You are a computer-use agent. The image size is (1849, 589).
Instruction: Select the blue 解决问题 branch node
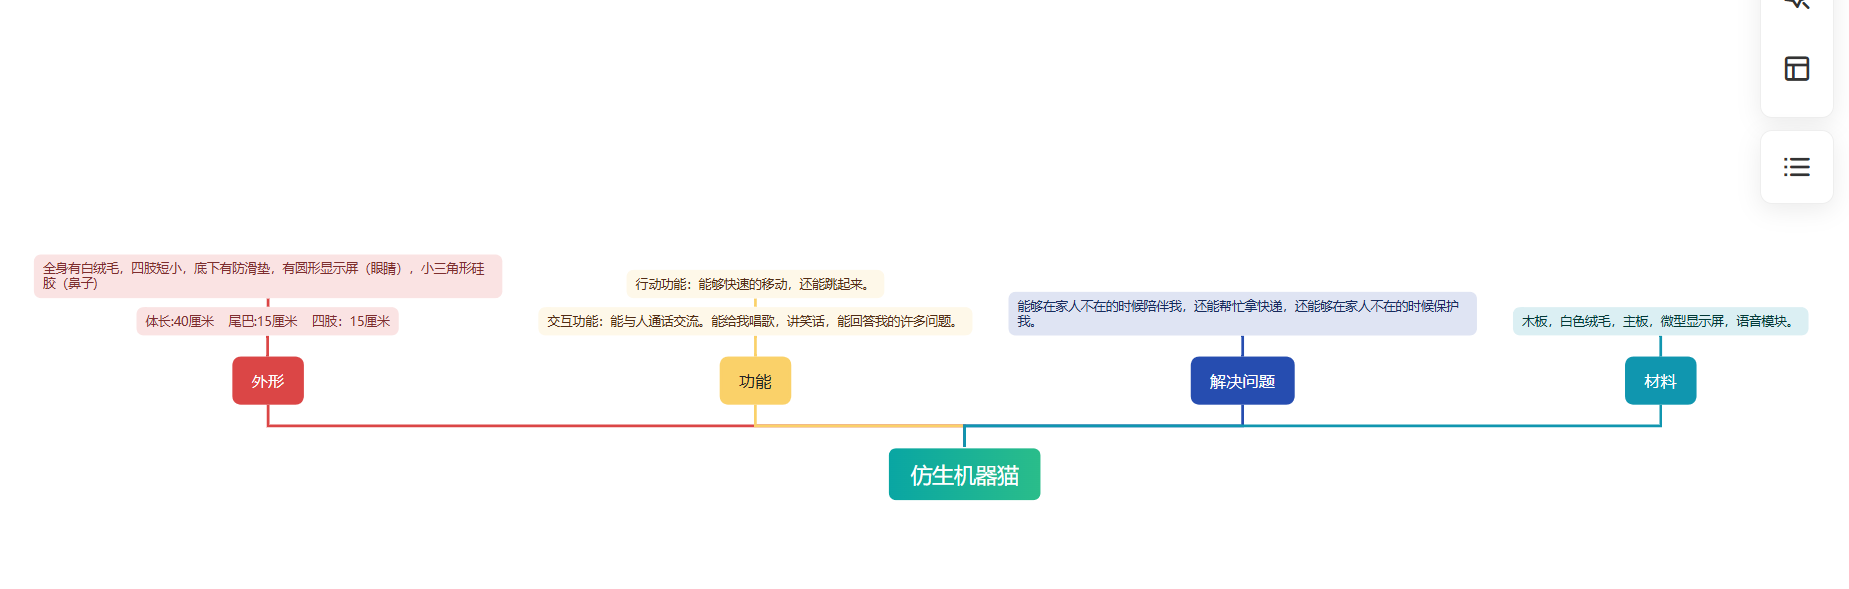pyautogui.click(x=1242, y=381)
